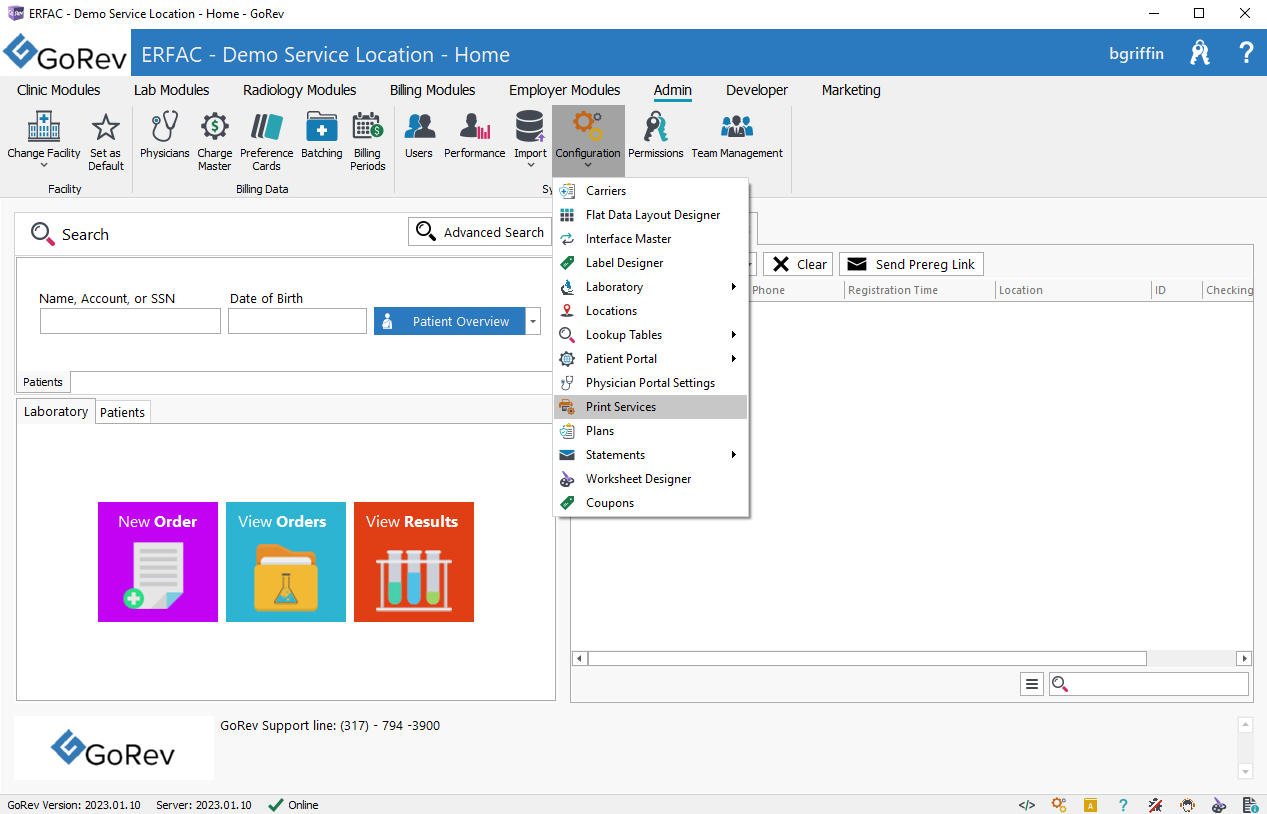Click the Online status indicator
This screenshot has height=814, width=1267.
[x=293, y=805]
